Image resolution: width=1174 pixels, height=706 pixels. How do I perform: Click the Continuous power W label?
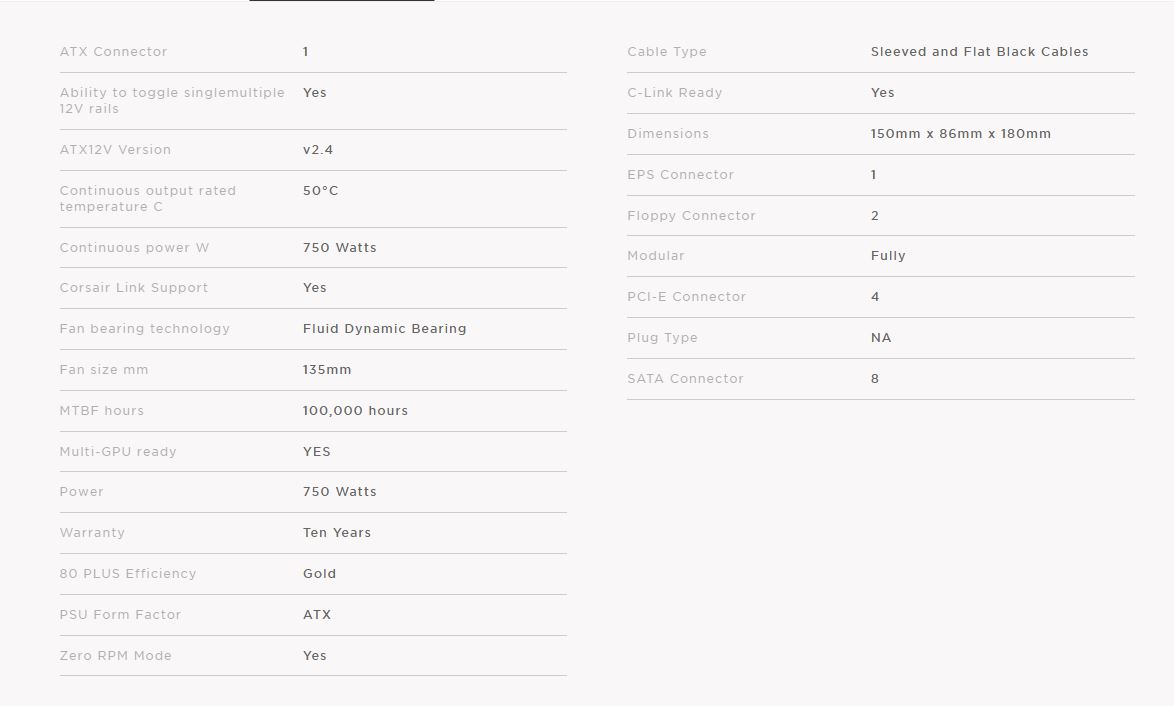tap(134, 248)
